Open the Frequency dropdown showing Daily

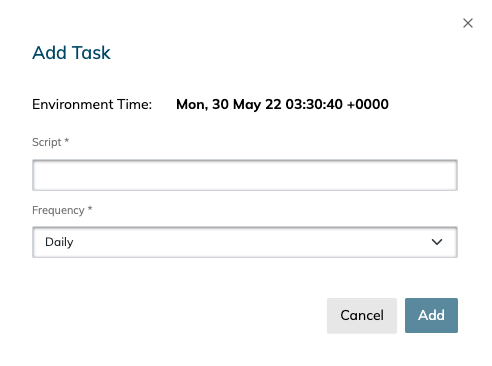click(245, 242)
